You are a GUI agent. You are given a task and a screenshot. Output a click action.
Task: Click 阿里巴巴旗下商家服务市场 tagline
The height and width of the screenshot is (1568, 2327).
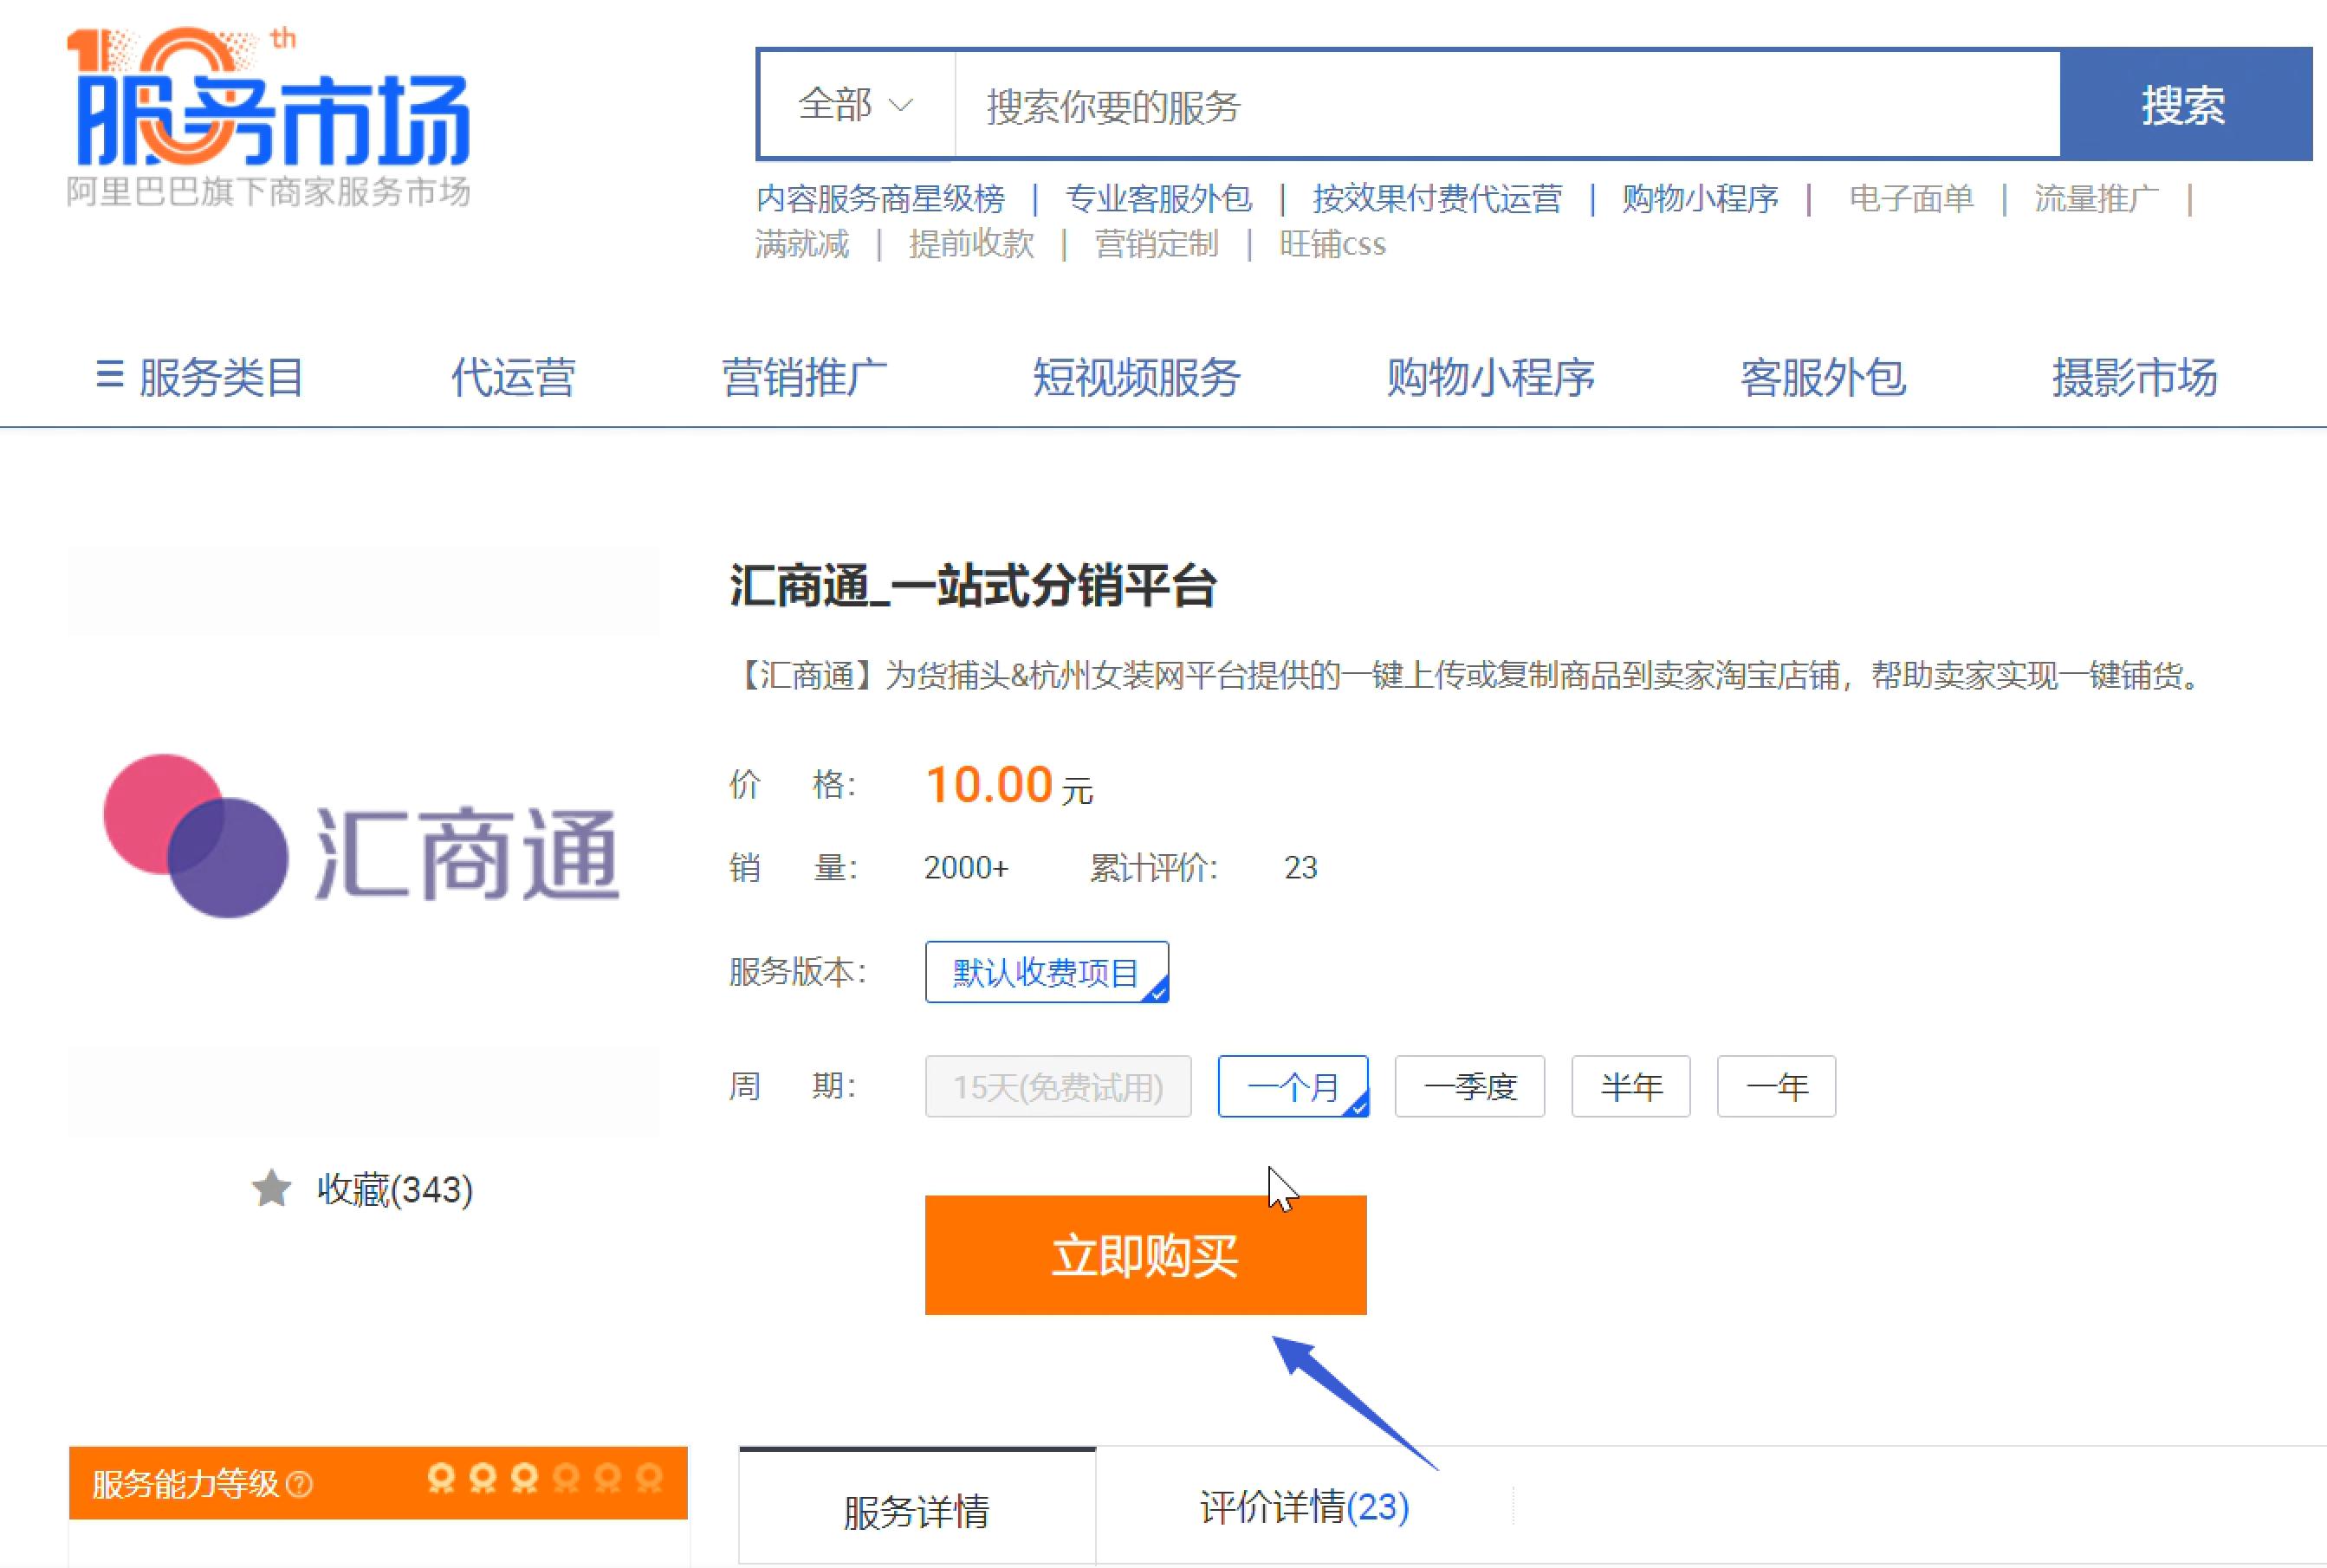click(269, 191)
